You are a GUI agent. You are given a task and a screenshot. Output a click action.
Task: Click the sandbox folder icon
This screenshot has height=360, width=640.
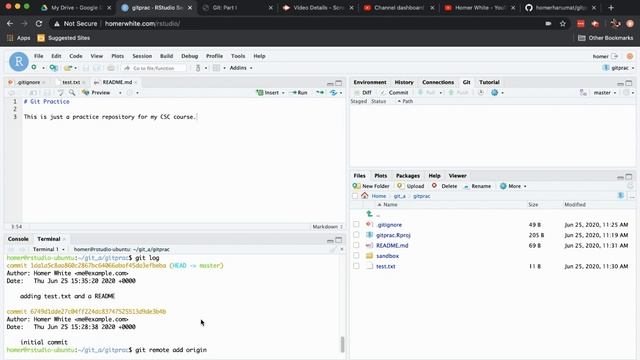point(369,256)
